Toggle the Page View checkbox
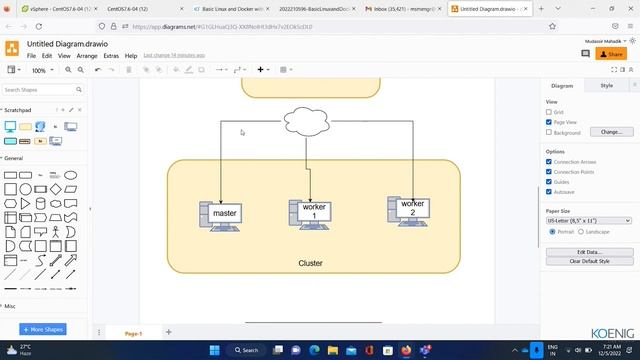 pos(549,122)
